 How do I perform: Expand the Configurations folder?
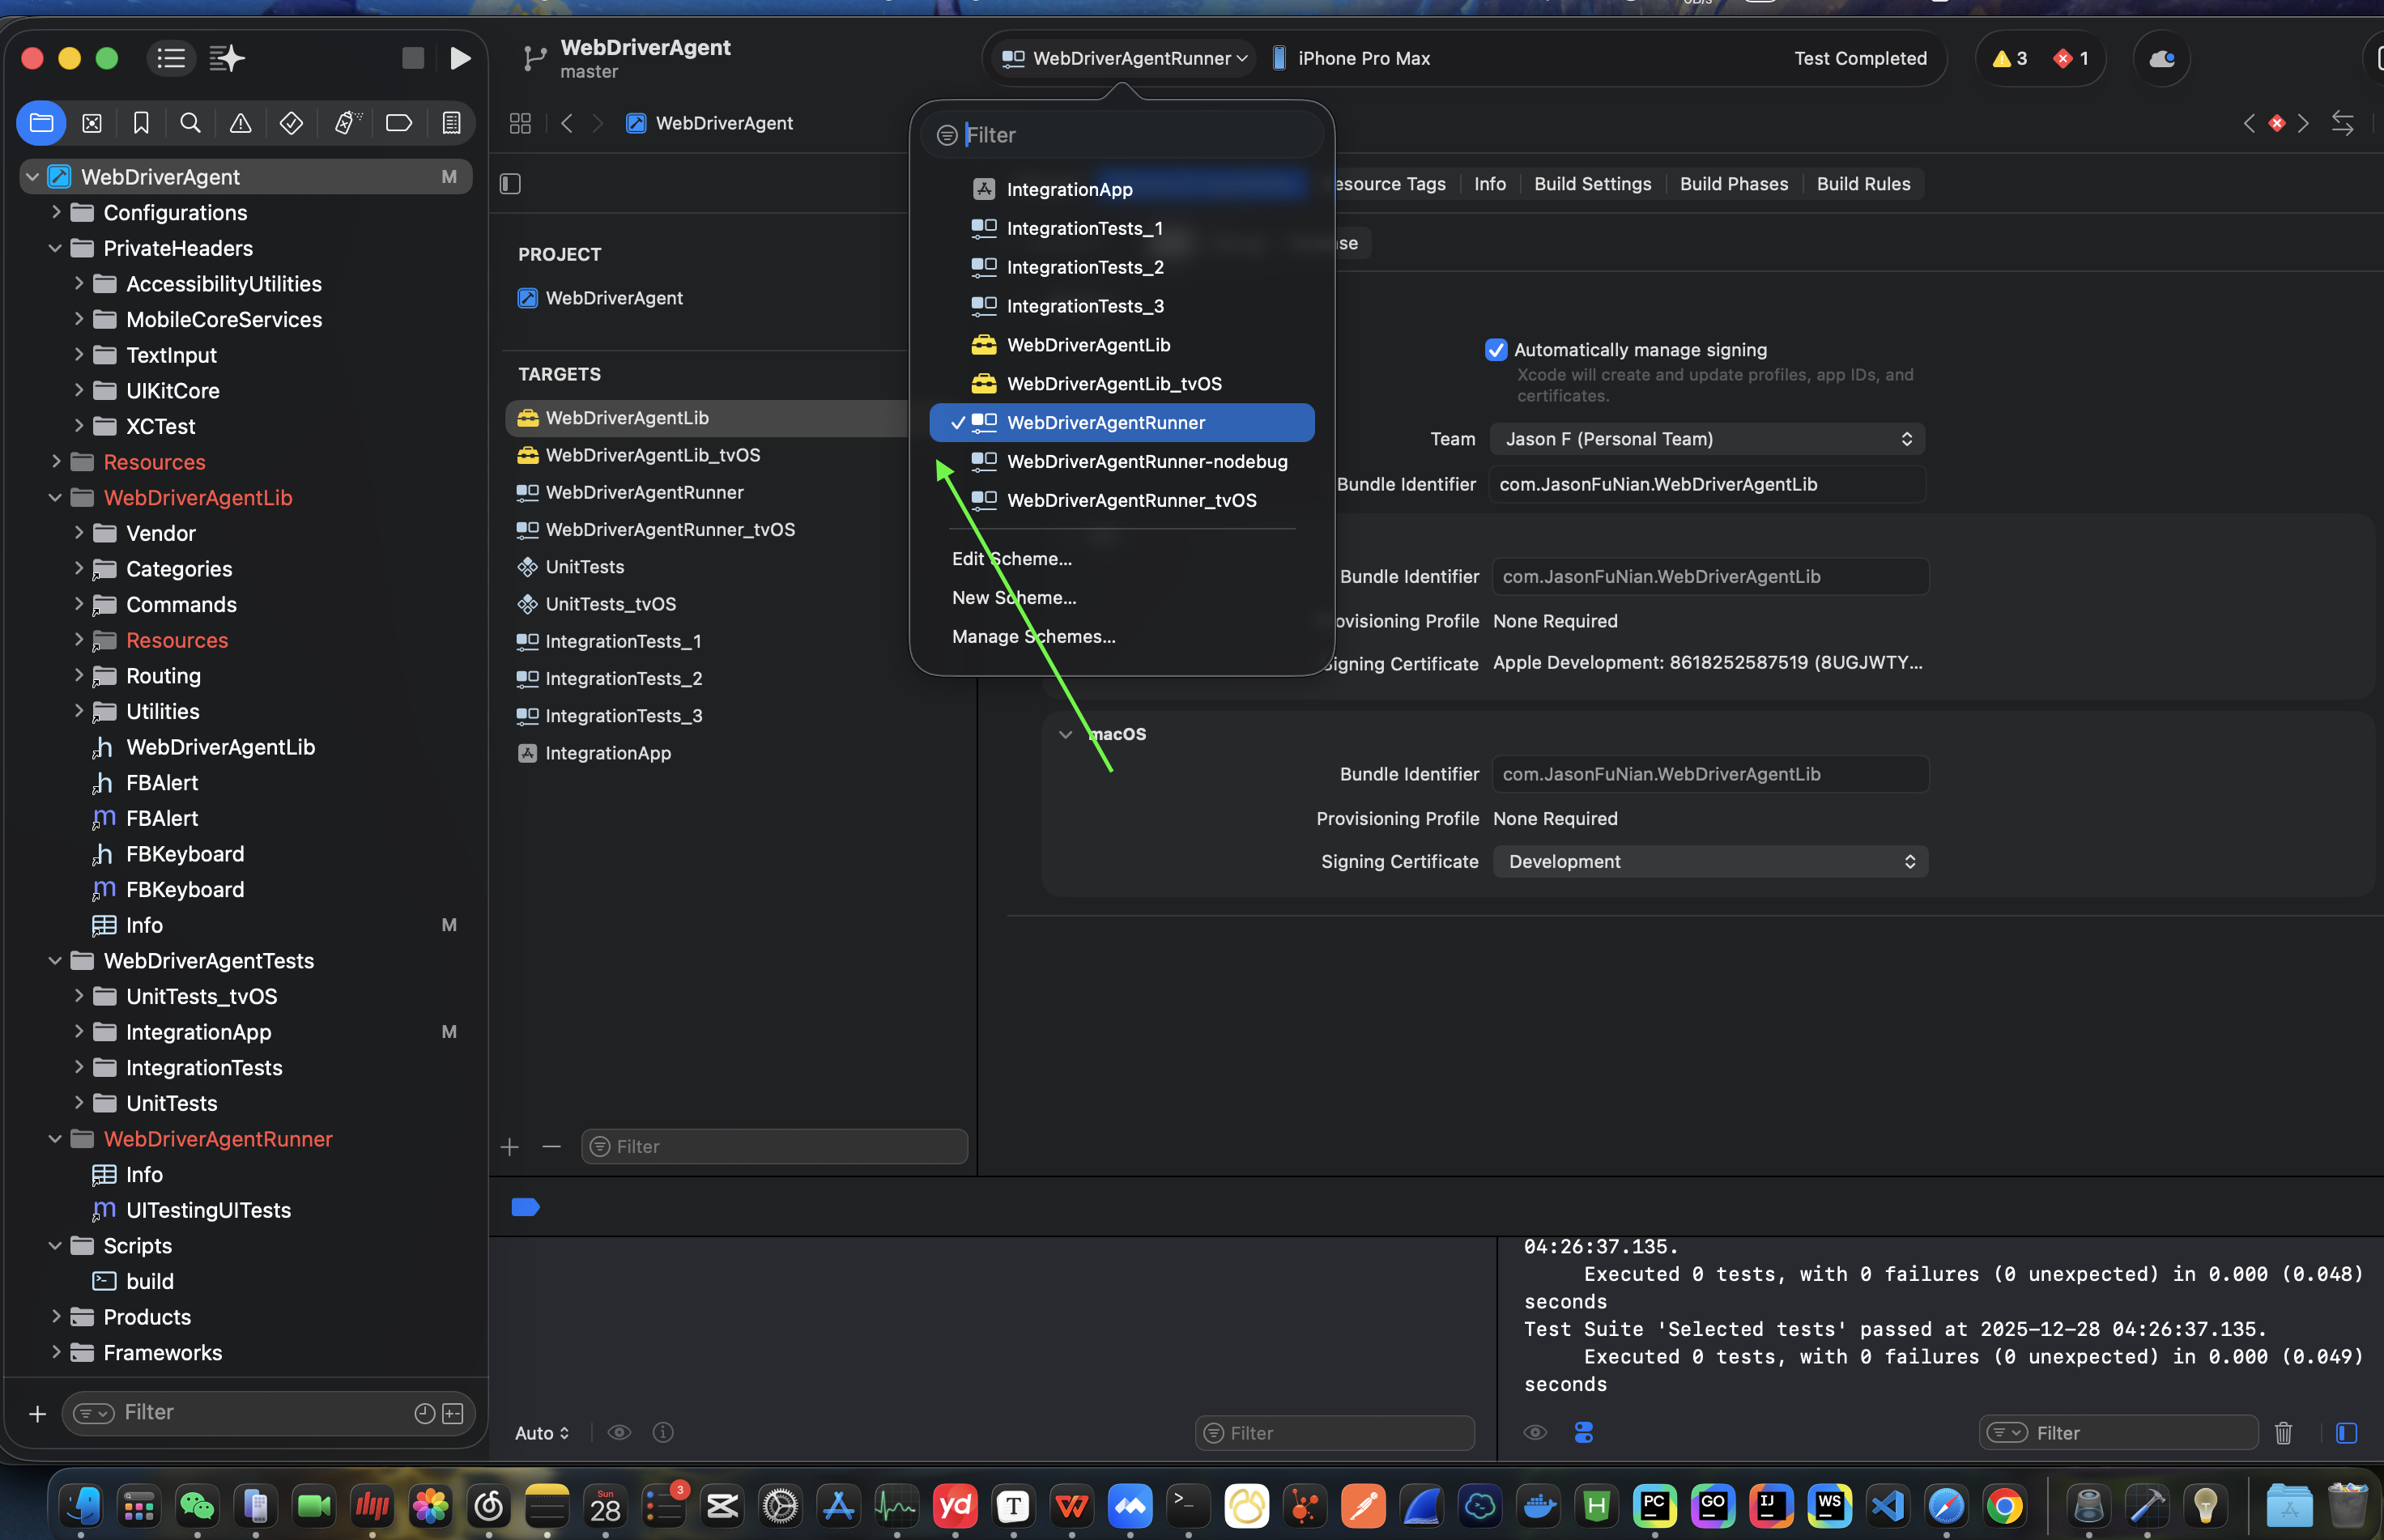[57, 212]
